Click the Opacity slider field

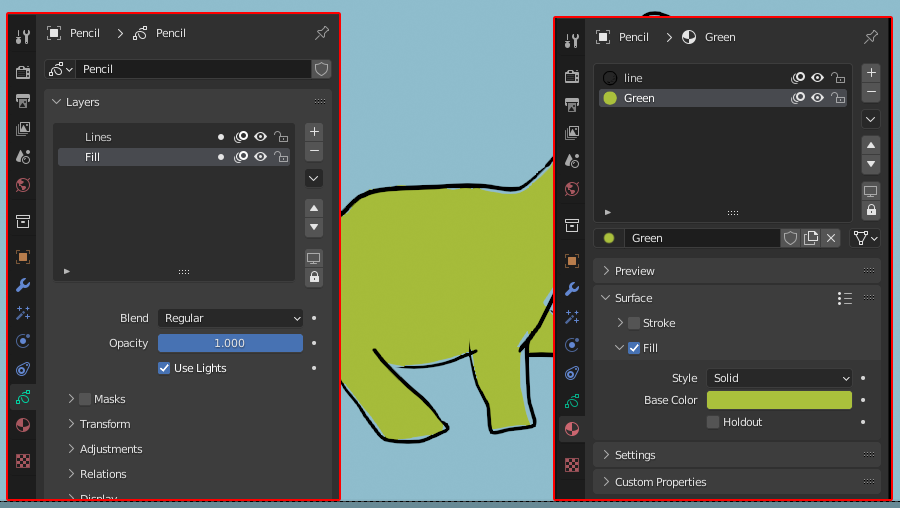point(230,343)
